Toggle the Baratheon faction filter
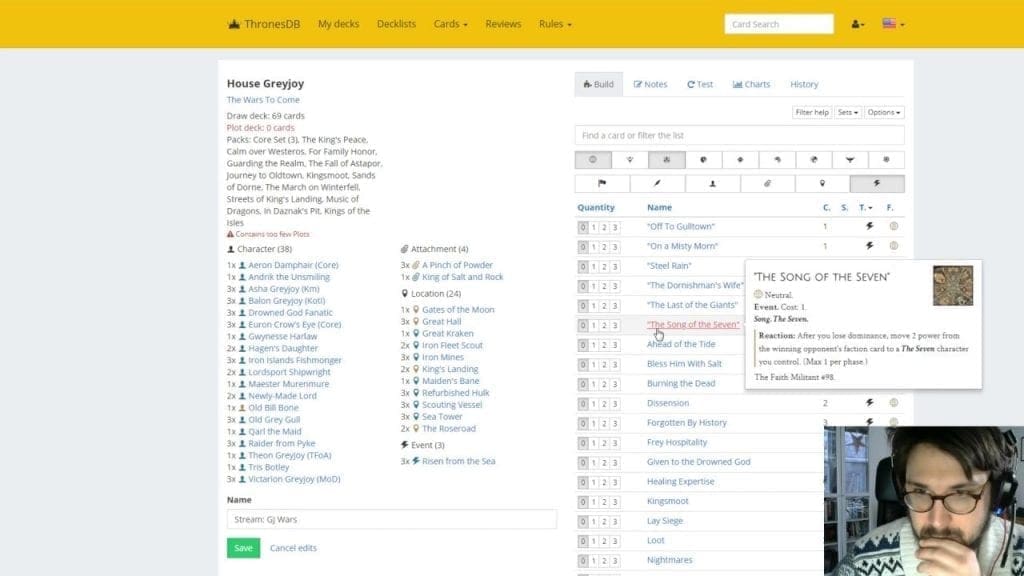The image size is (1024, 576). click(x=630, y=159)
